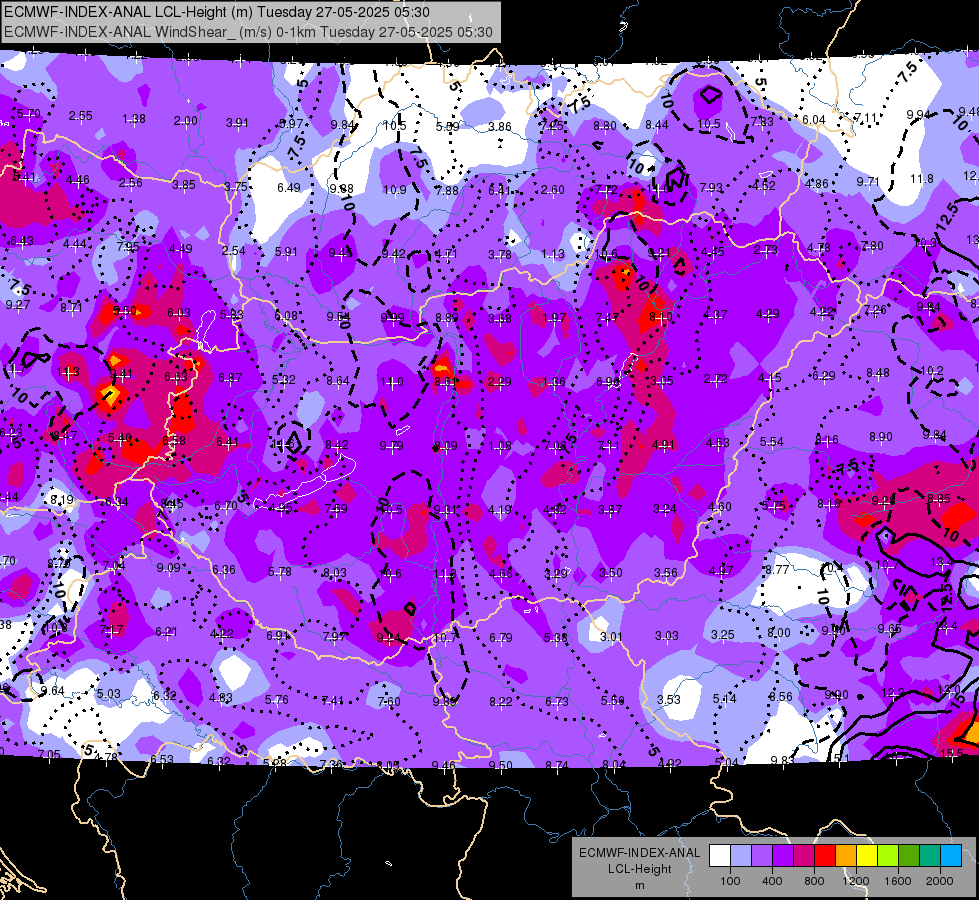Click the wind shear value '3.24'

(x=665, y=508)
